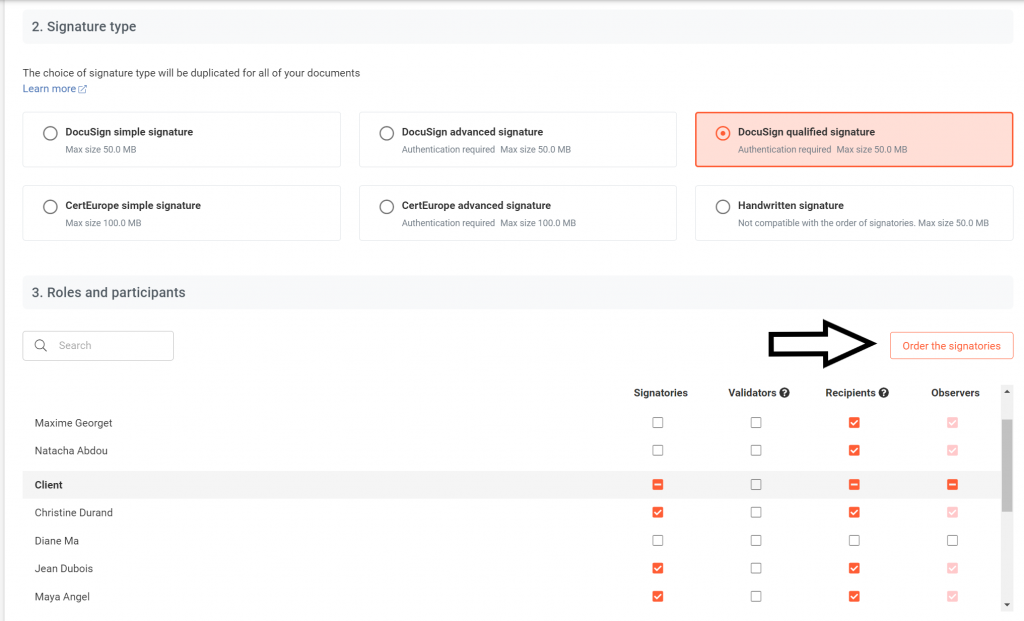Toggle Client group Signatories checkbox

point(657,485)
